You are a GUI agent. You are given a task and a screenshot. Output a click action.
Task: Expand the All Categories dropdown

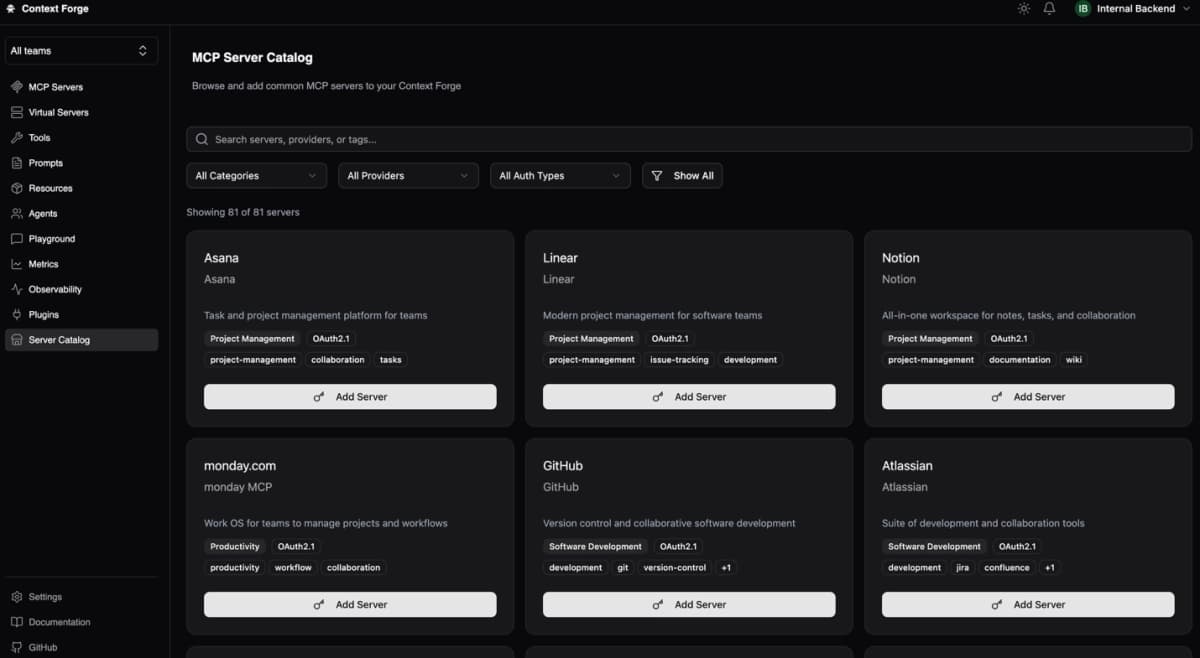coord(256,175)
